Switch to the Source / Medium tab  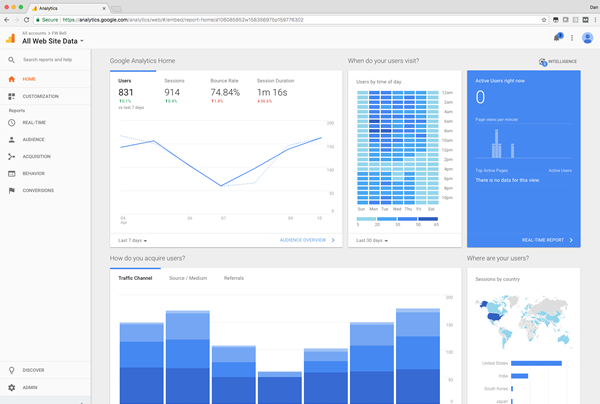click(188, 278)
